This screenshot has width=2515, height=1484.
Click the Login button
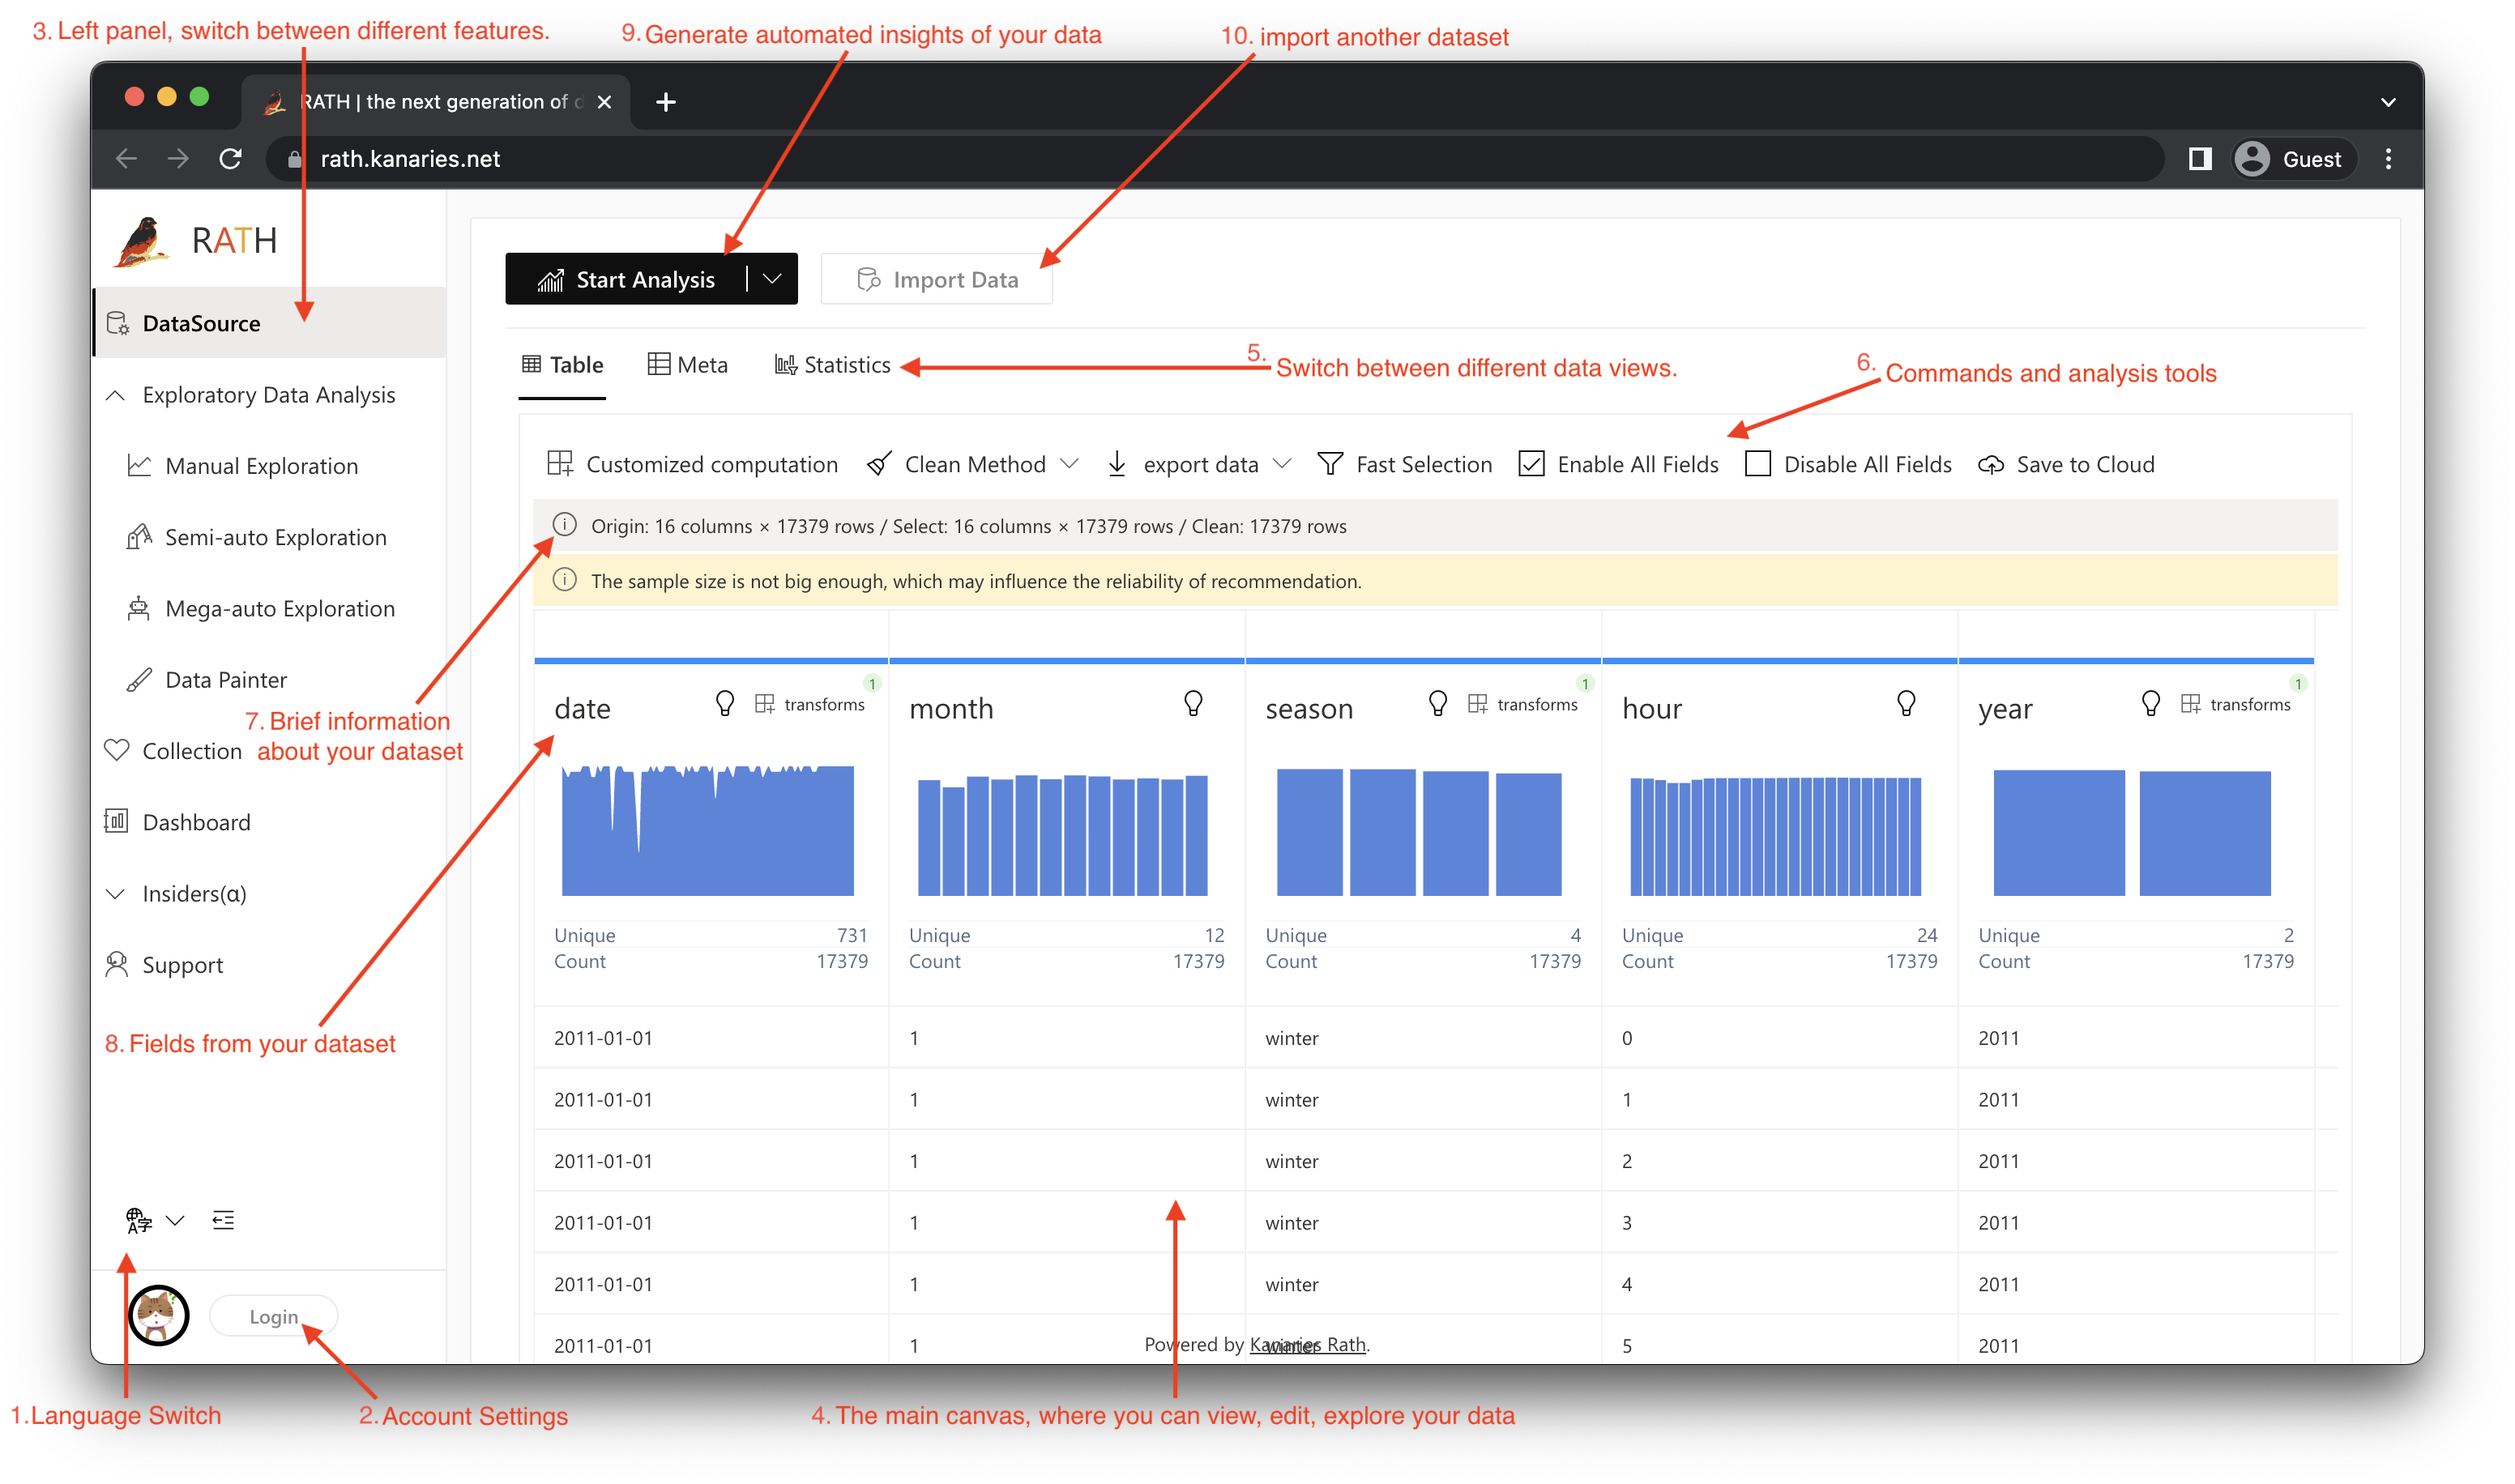[273, 1317]
